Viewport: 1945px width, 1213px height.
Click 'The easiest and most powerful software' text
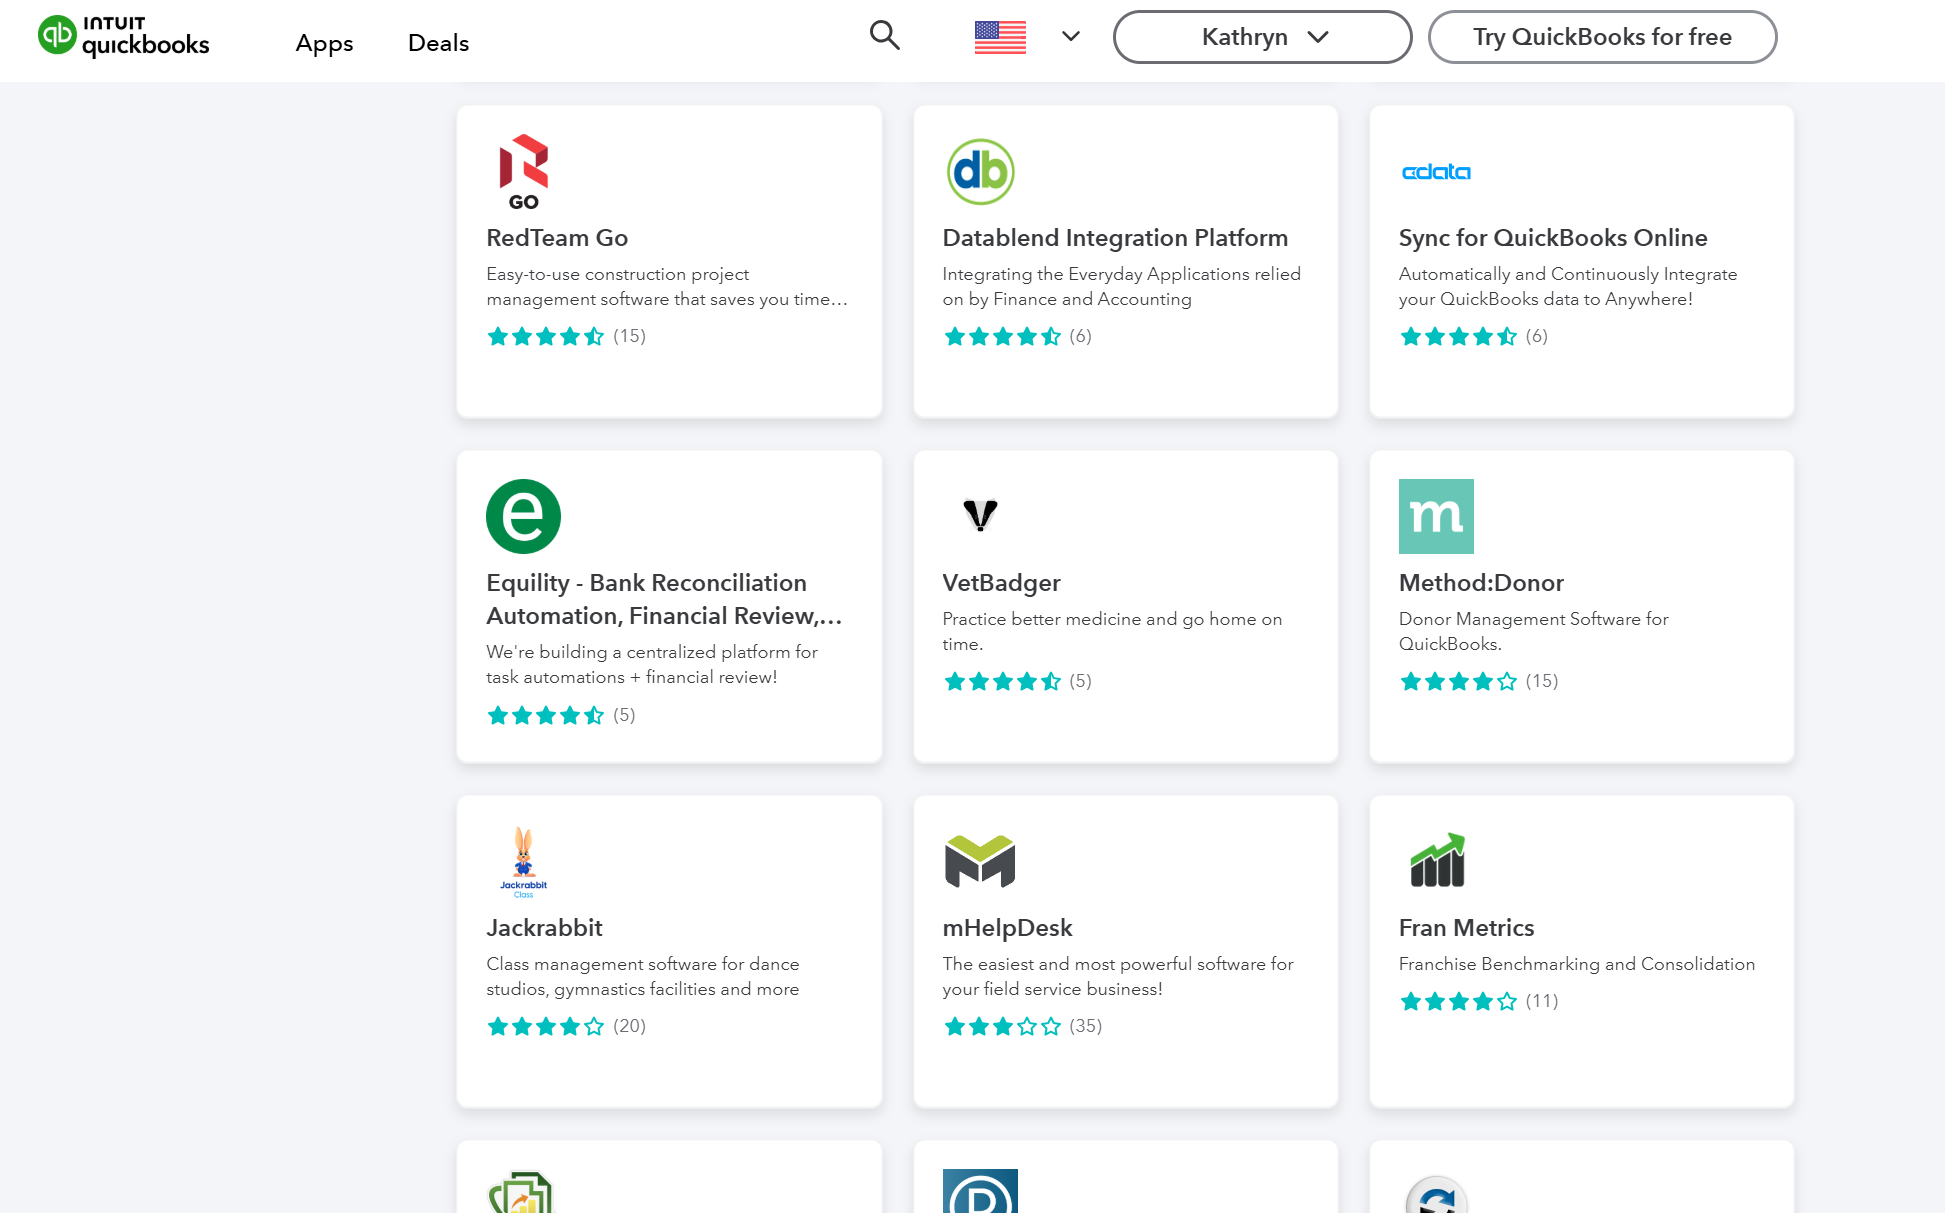[1118, 976]
